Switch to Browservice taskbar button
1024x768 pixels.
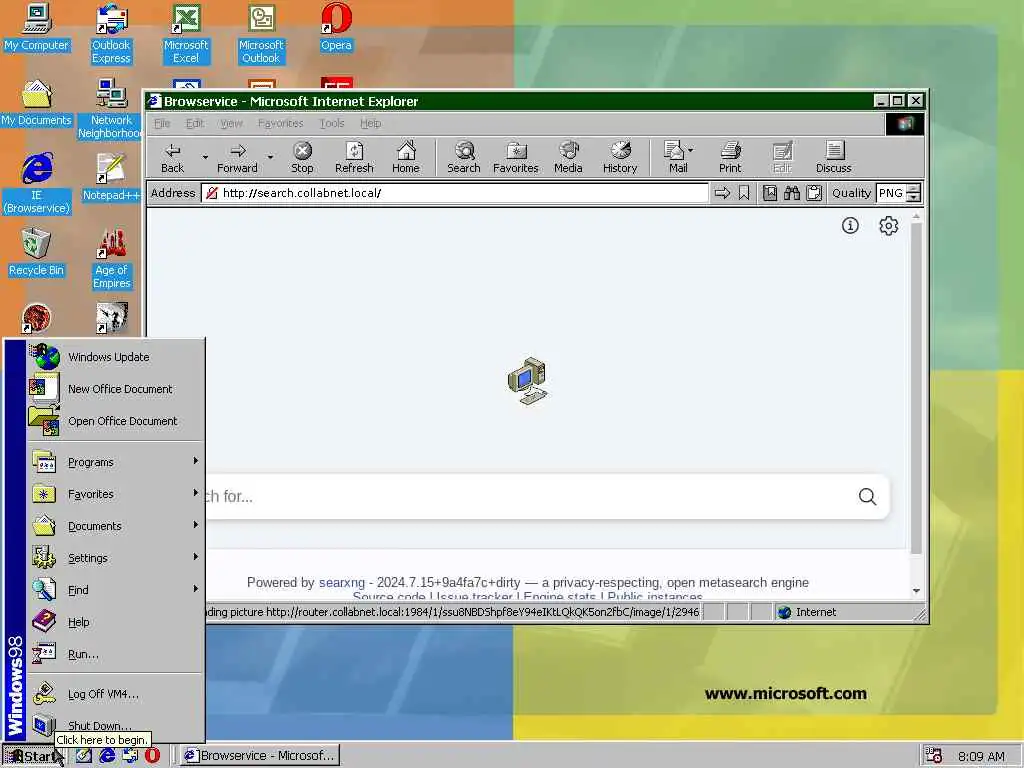point(260,756)
